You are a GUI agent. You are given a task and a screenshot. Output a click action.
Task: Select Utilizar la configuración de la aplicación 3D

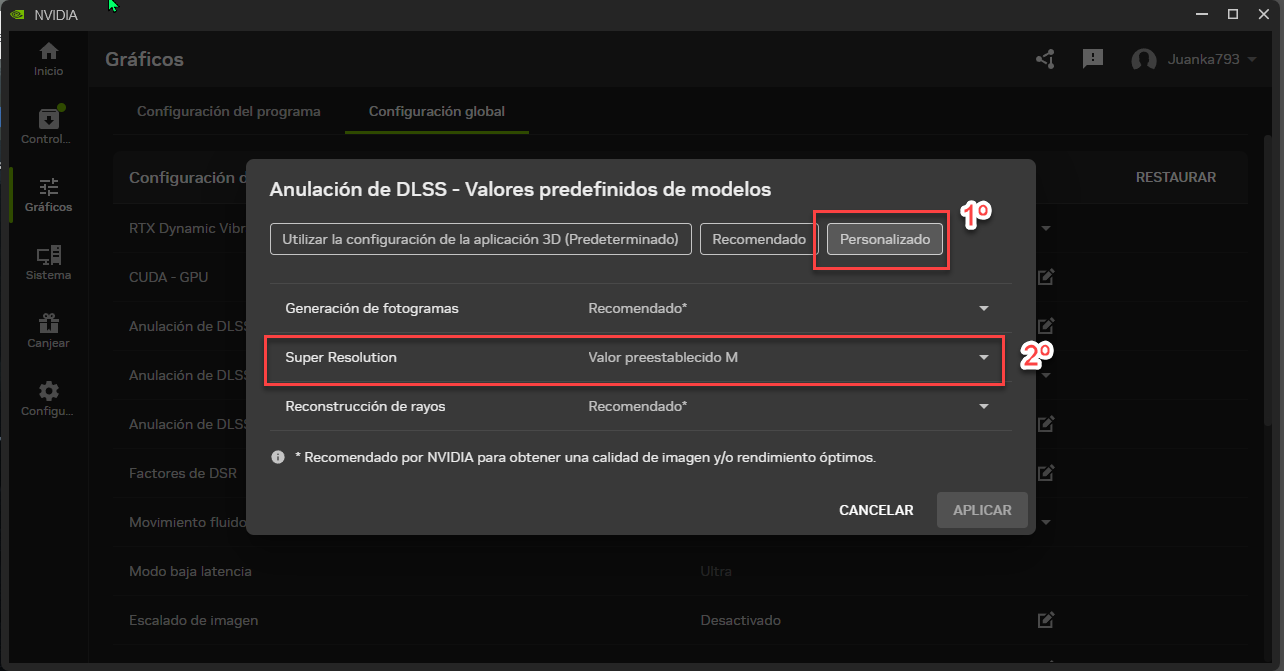coord(481,239)
